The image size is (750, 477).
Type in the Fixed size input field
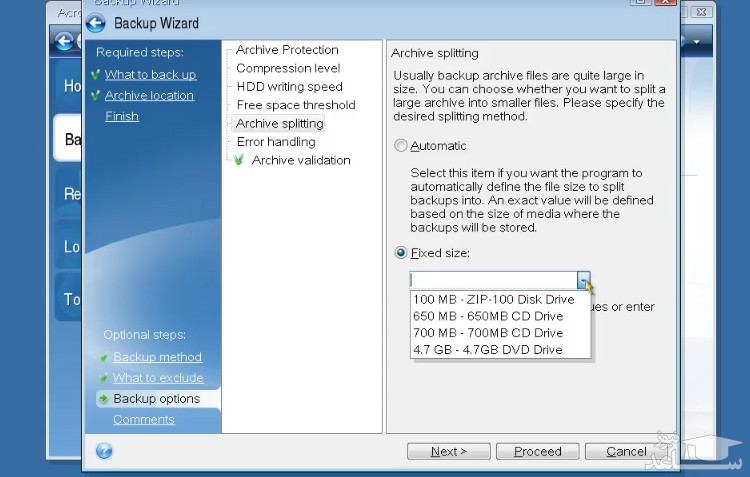point(492,281)
